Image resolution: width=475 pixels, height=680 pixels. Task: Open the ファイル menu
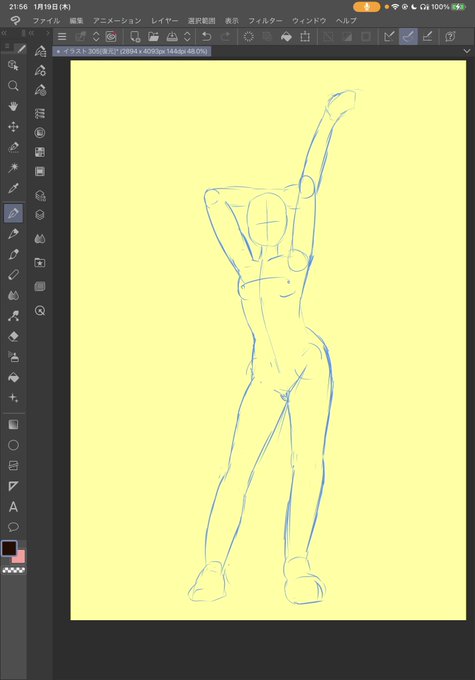click(x=46, y=21)
